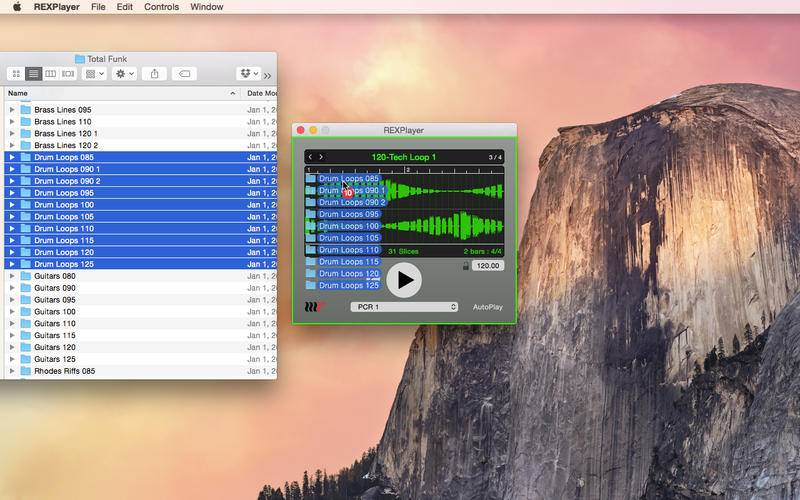This screenshot has width=800, height=500.
Task: Click the 120-Tech Loop 1 title
Action: click(x=404, y=157)
